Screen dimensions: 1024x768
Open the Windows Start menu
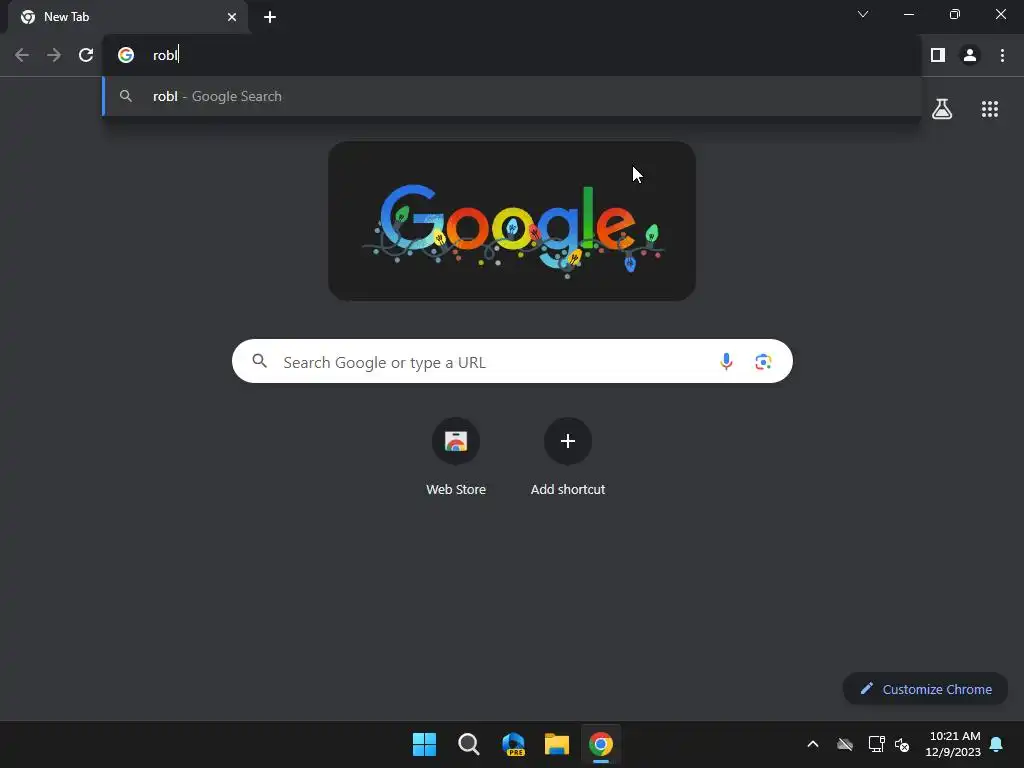(424, 744)
